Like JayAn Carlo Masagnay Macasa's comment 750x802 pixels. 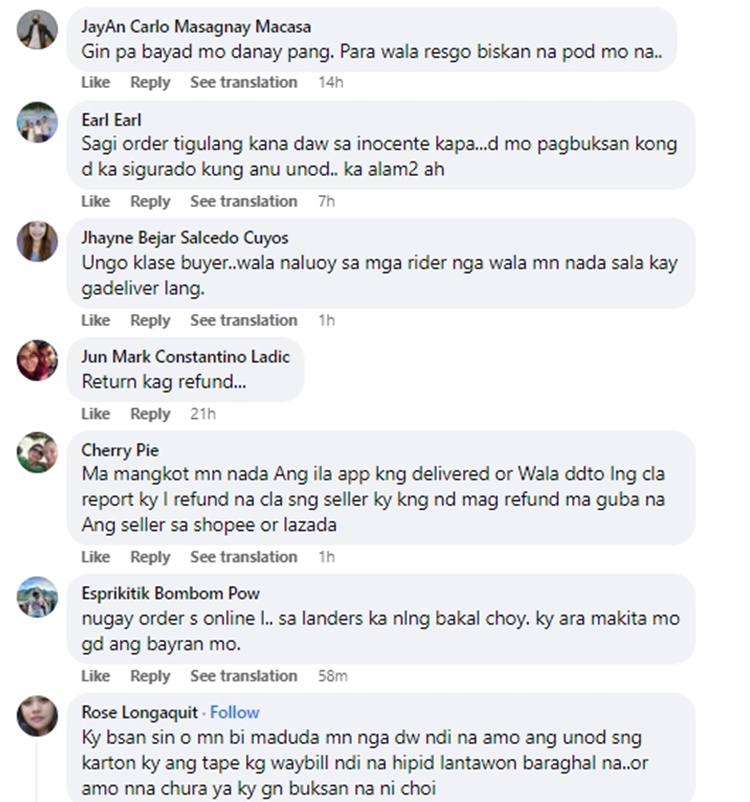[95, 82]
